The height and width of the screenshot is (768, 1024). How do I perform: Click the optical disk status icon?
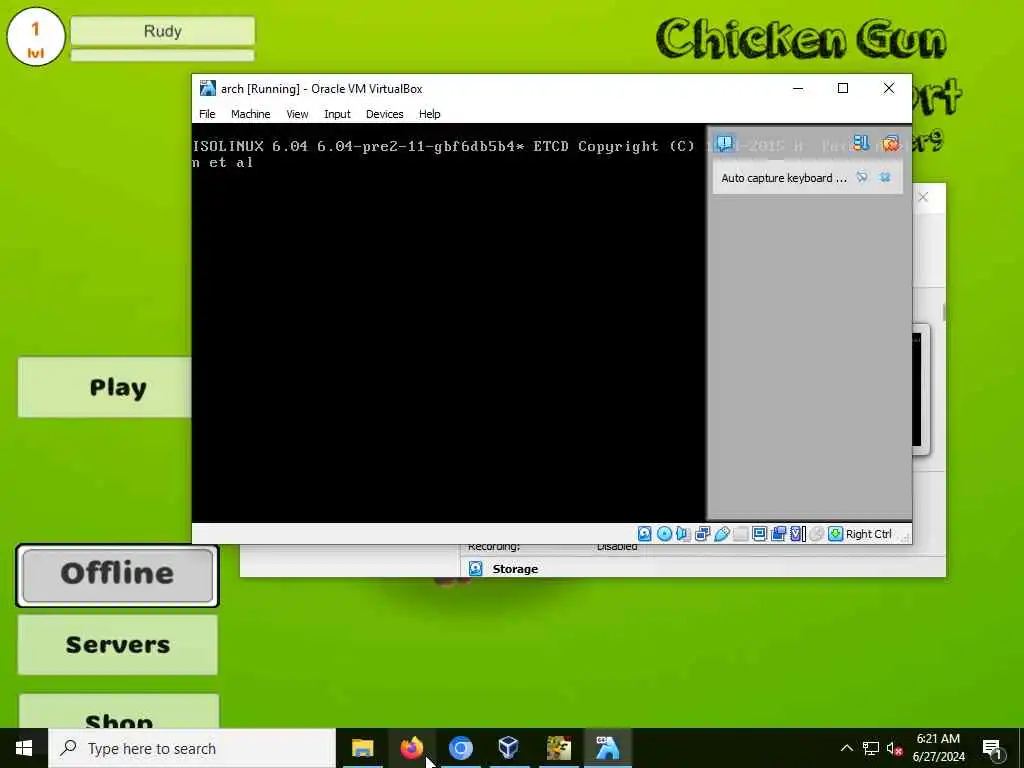[664, 534]
